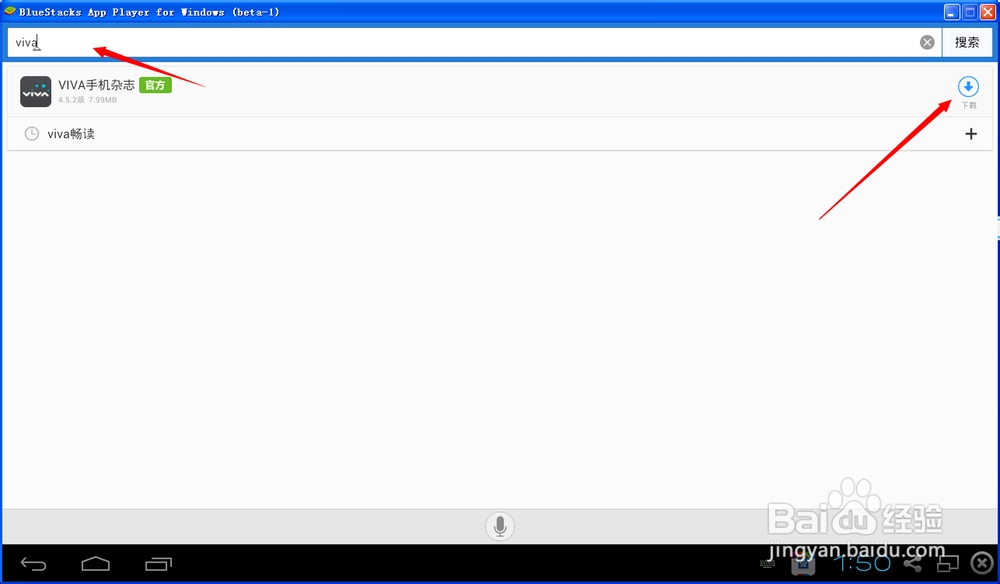Open the VIVA手机杂志 result title

pos(96,85)
